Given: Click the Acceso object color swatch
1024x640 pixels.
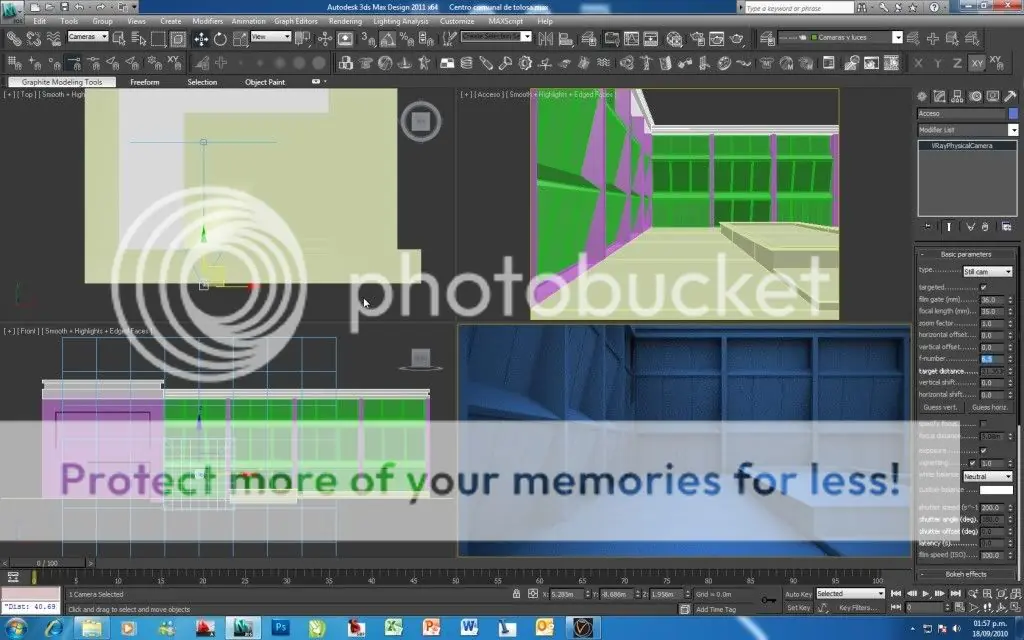Looking at the screenshot, I should point(1013,114).
